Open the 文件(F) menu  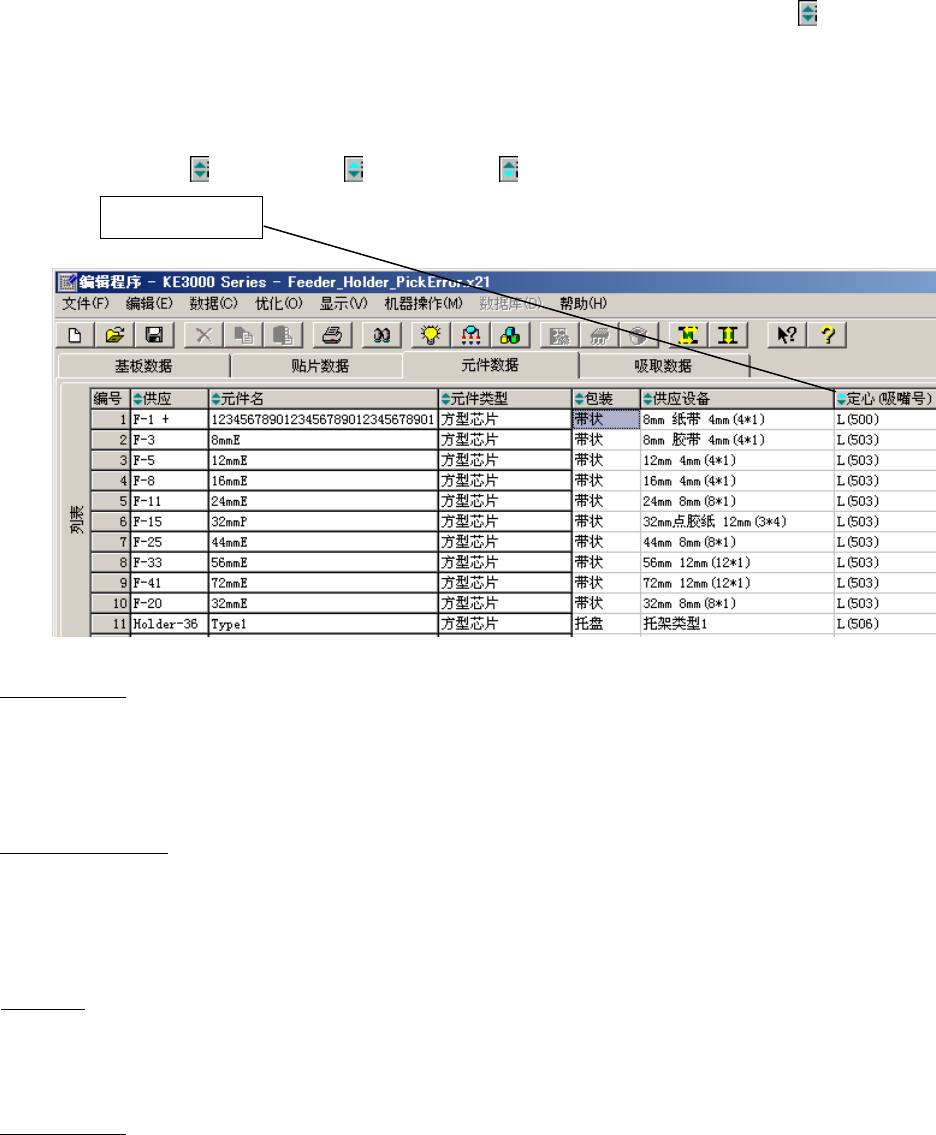85,303
